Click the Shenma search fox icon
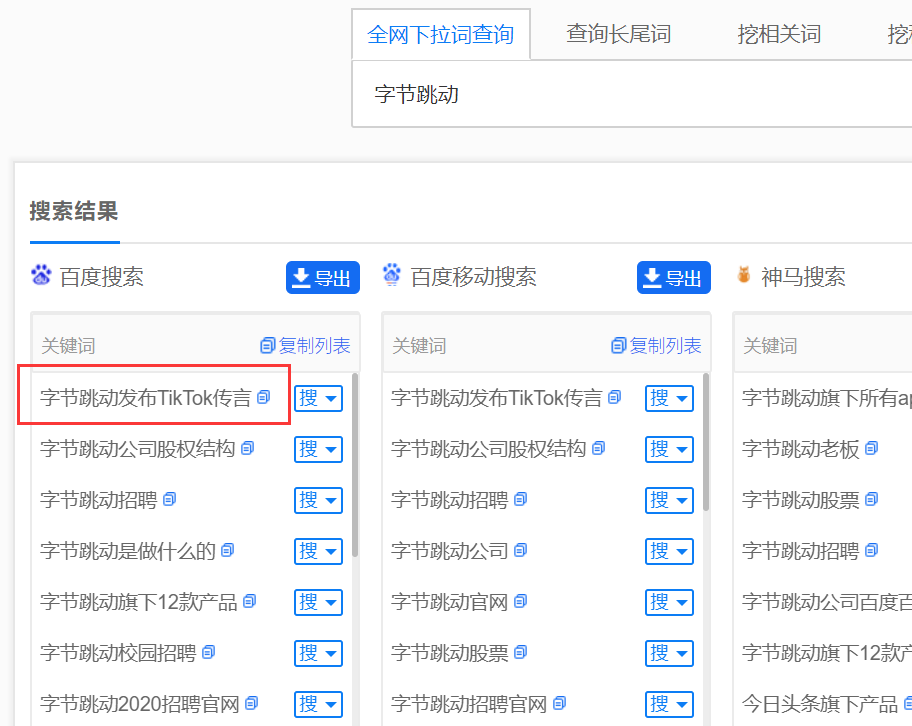The height and width of the screenshot is (726, 912). pyautogui.click(x=743, y=276)
